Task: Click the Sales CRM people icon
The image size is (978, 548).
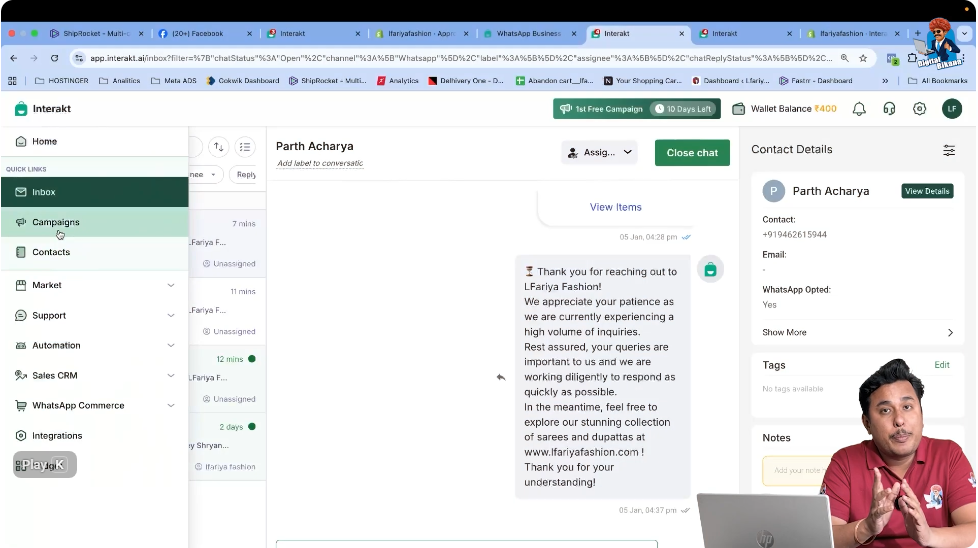Action: pyautogui.click(x=21, y=375)
